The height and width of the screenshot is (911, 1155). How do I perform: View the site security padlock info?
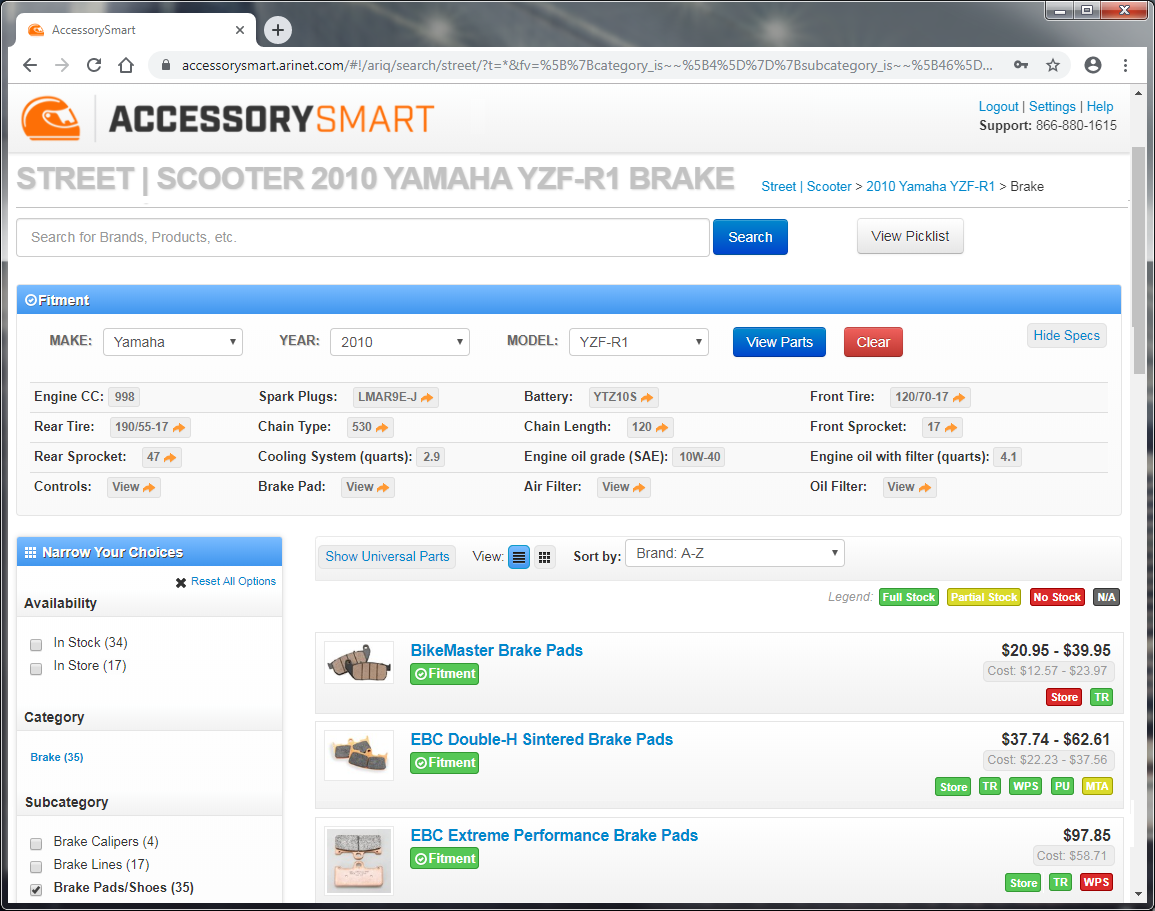click(166, 65)
